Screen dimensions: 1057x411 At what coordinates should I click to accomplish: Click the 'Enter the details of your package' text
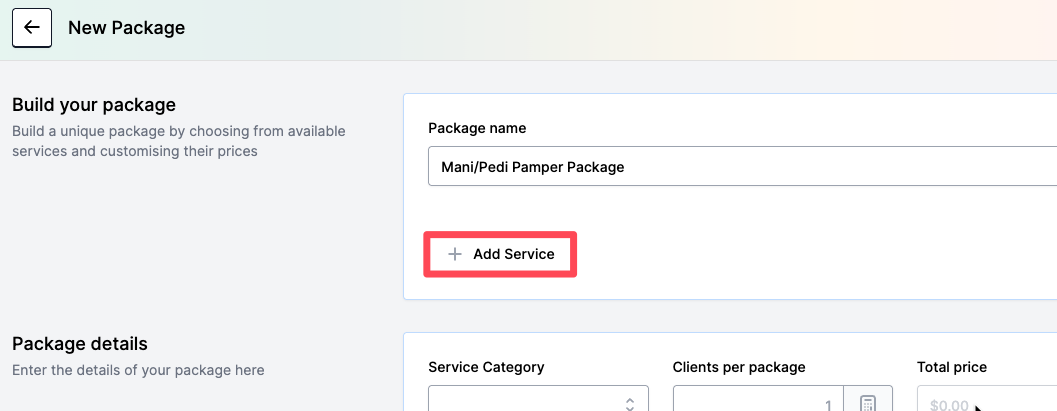(x=138, y=370)
